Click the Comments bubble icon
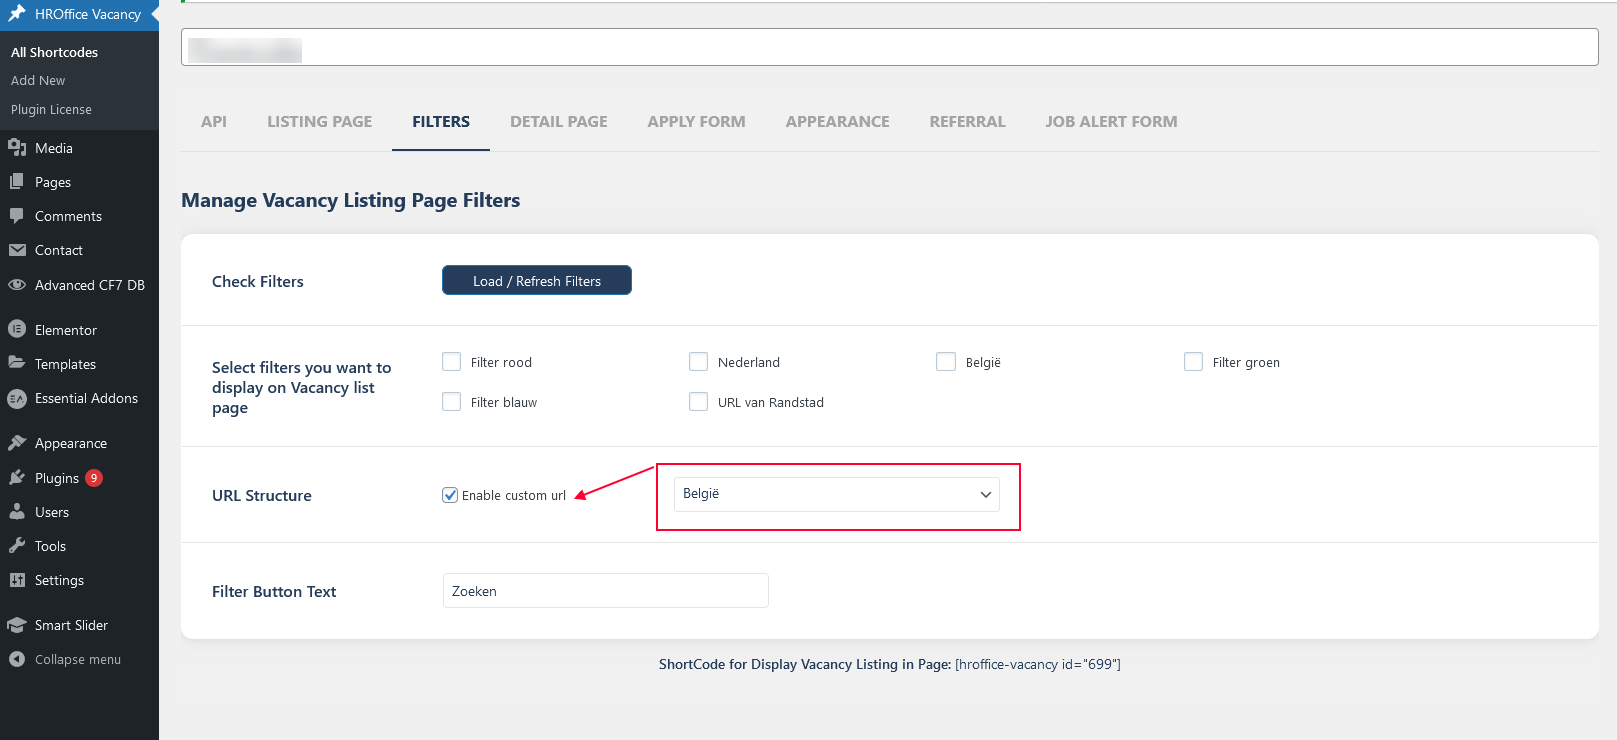This screenshot has width=1617, height=740. pos(17,216)
